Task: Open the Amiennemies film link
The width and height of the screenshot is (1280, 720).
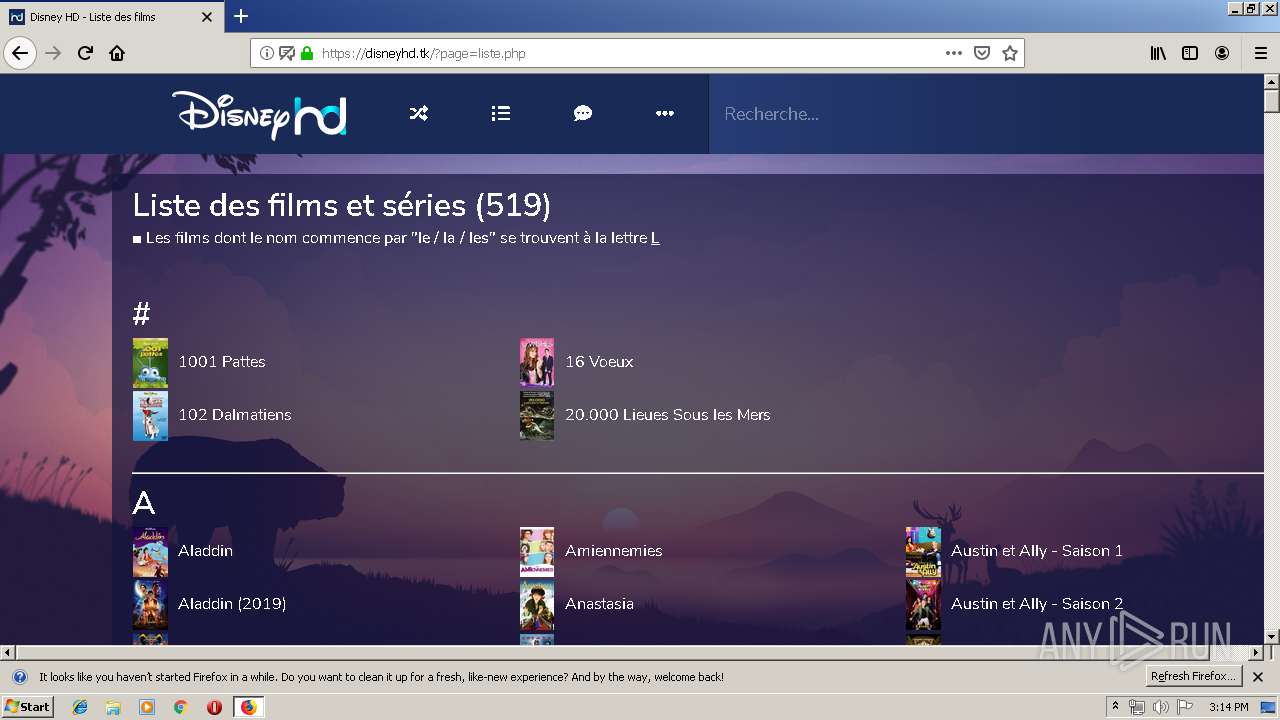Action: (x=614, y=551)
